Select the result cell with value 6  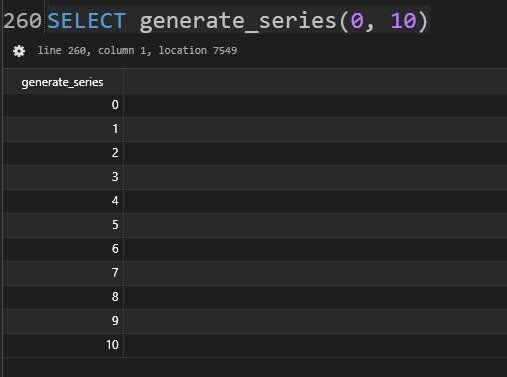point(63,249)
